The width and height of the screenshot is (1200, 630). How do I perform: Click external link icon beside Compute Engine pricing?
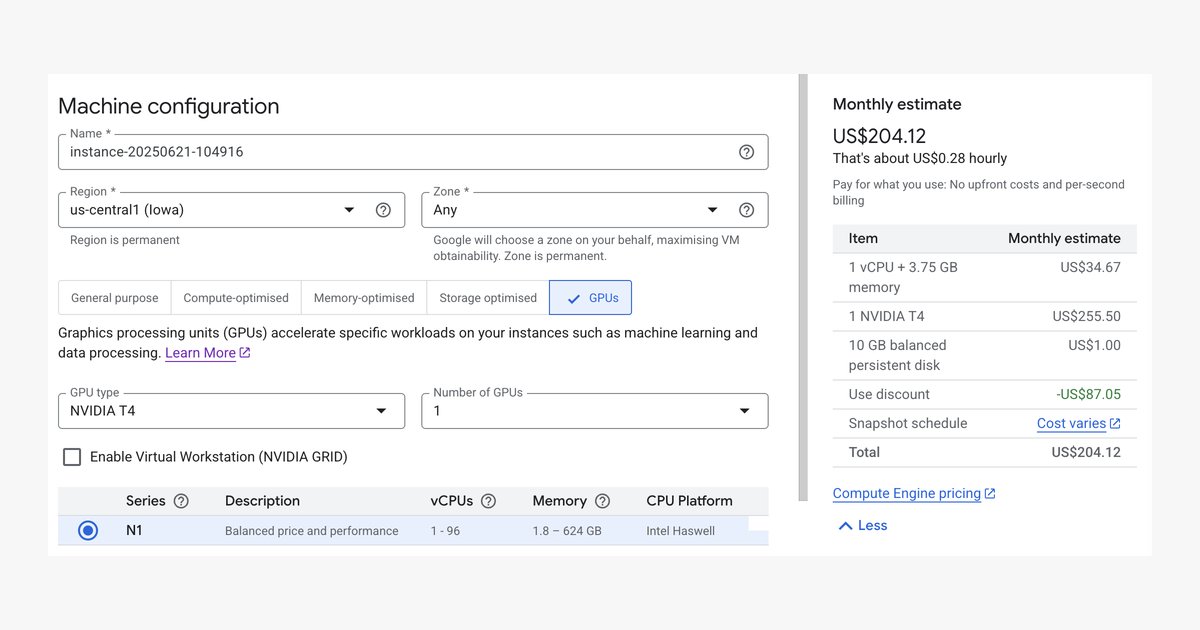(990, 494)
